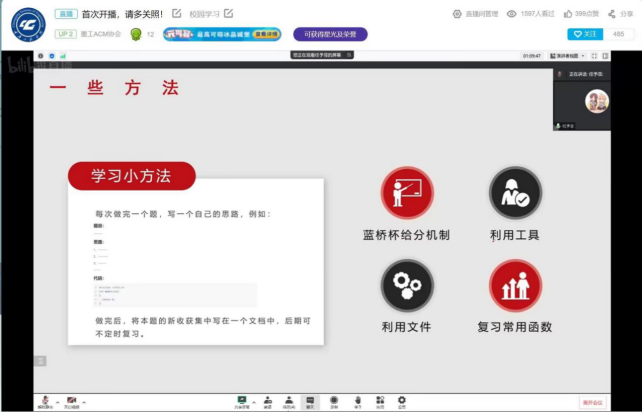
Task: Open the chat icon in meeting toolbar
Action: [311, 401]
